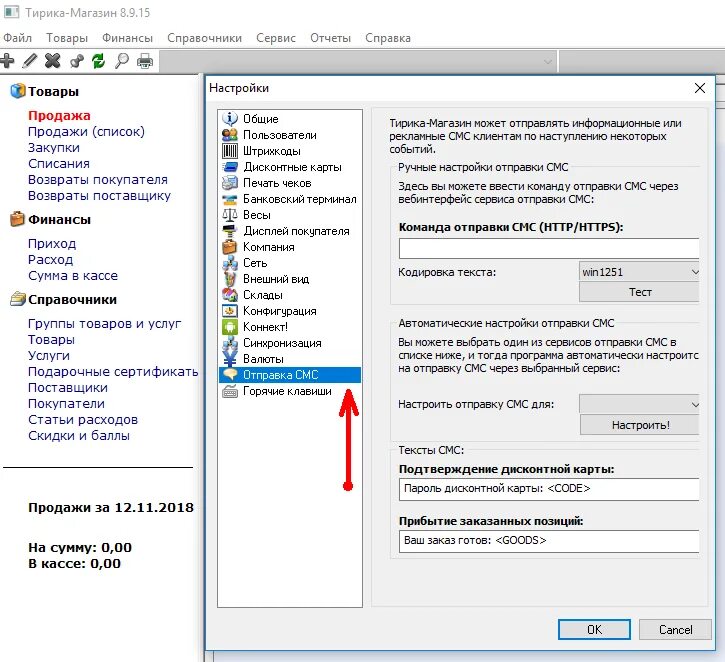Open Закупки in sidebar

click(54, 148)
